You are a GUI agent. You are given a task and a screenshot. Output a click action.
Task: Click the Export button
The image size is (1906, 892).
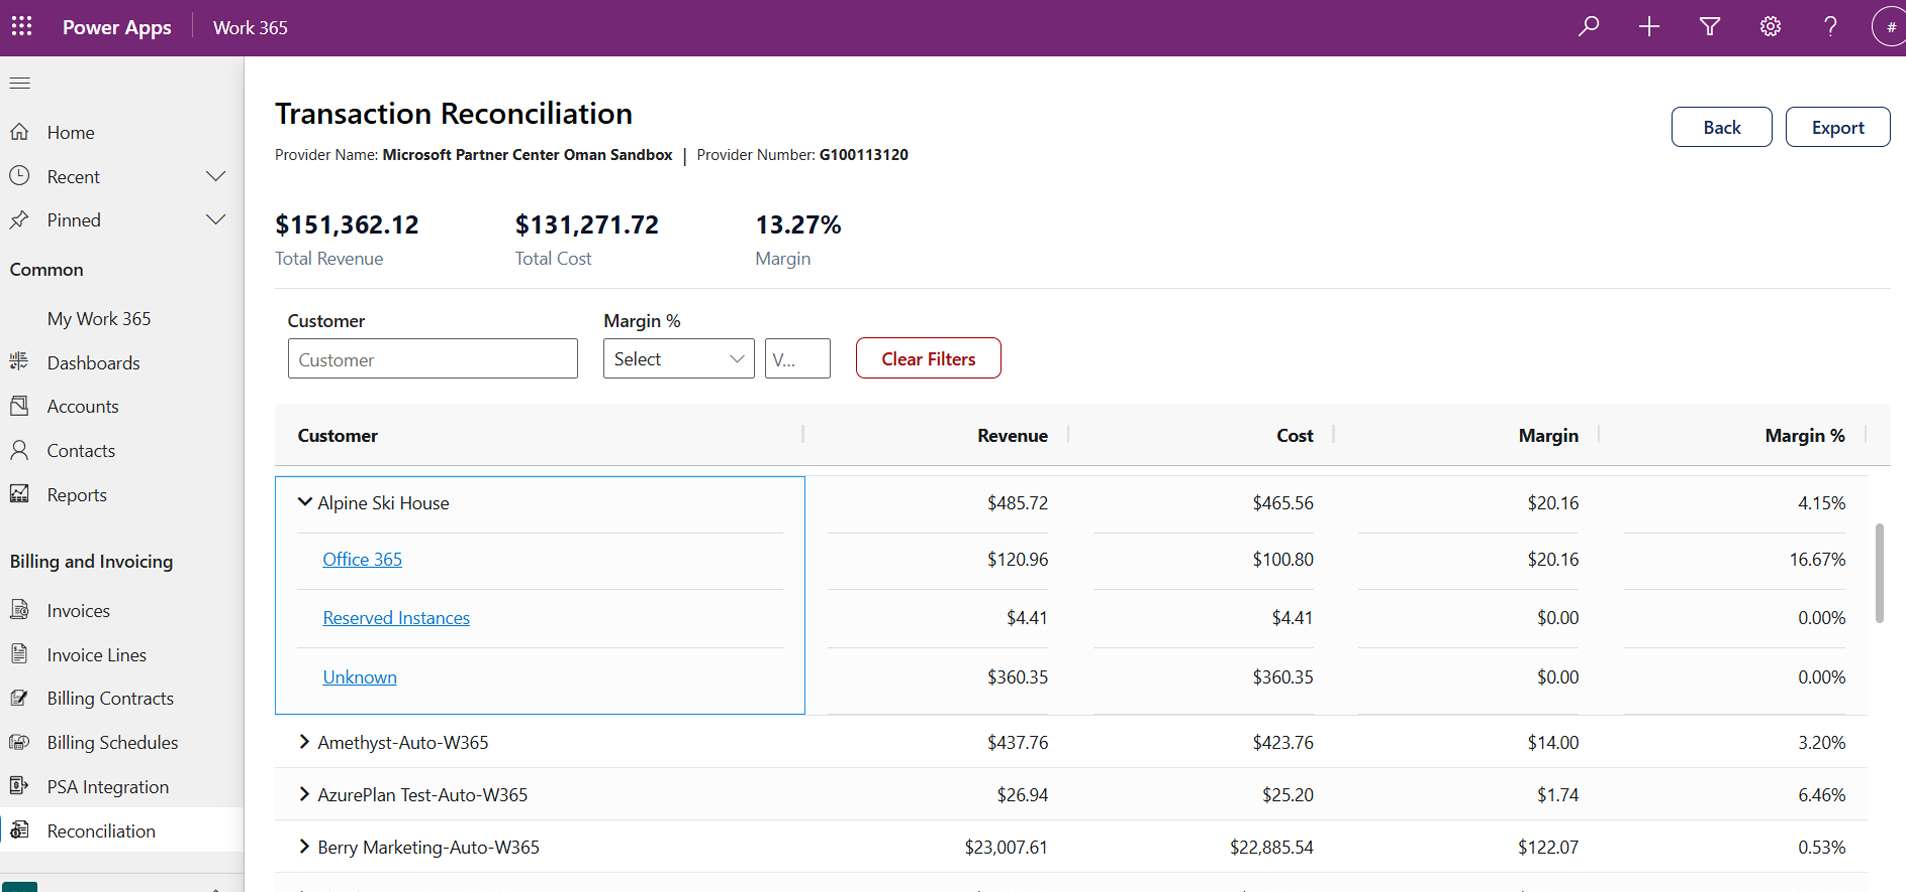point(1837,127)
